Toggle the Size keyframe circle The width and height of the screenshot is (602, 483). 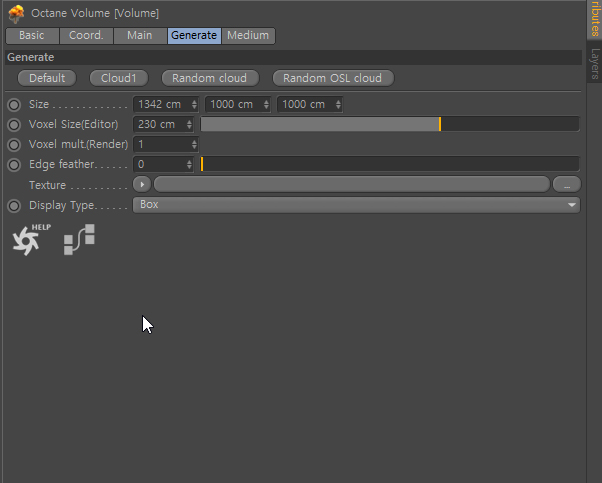click(14, 105)
